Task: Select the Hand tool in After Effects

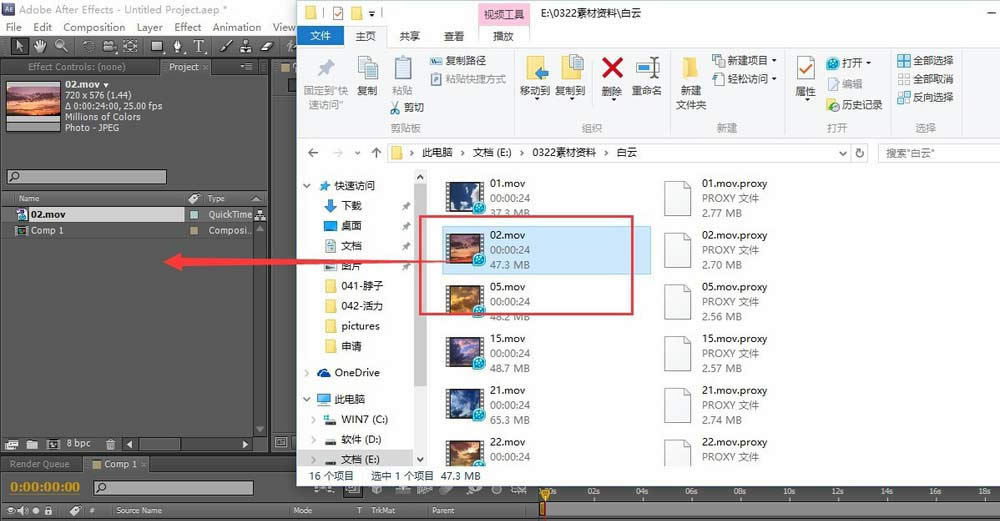Action: 40,46
